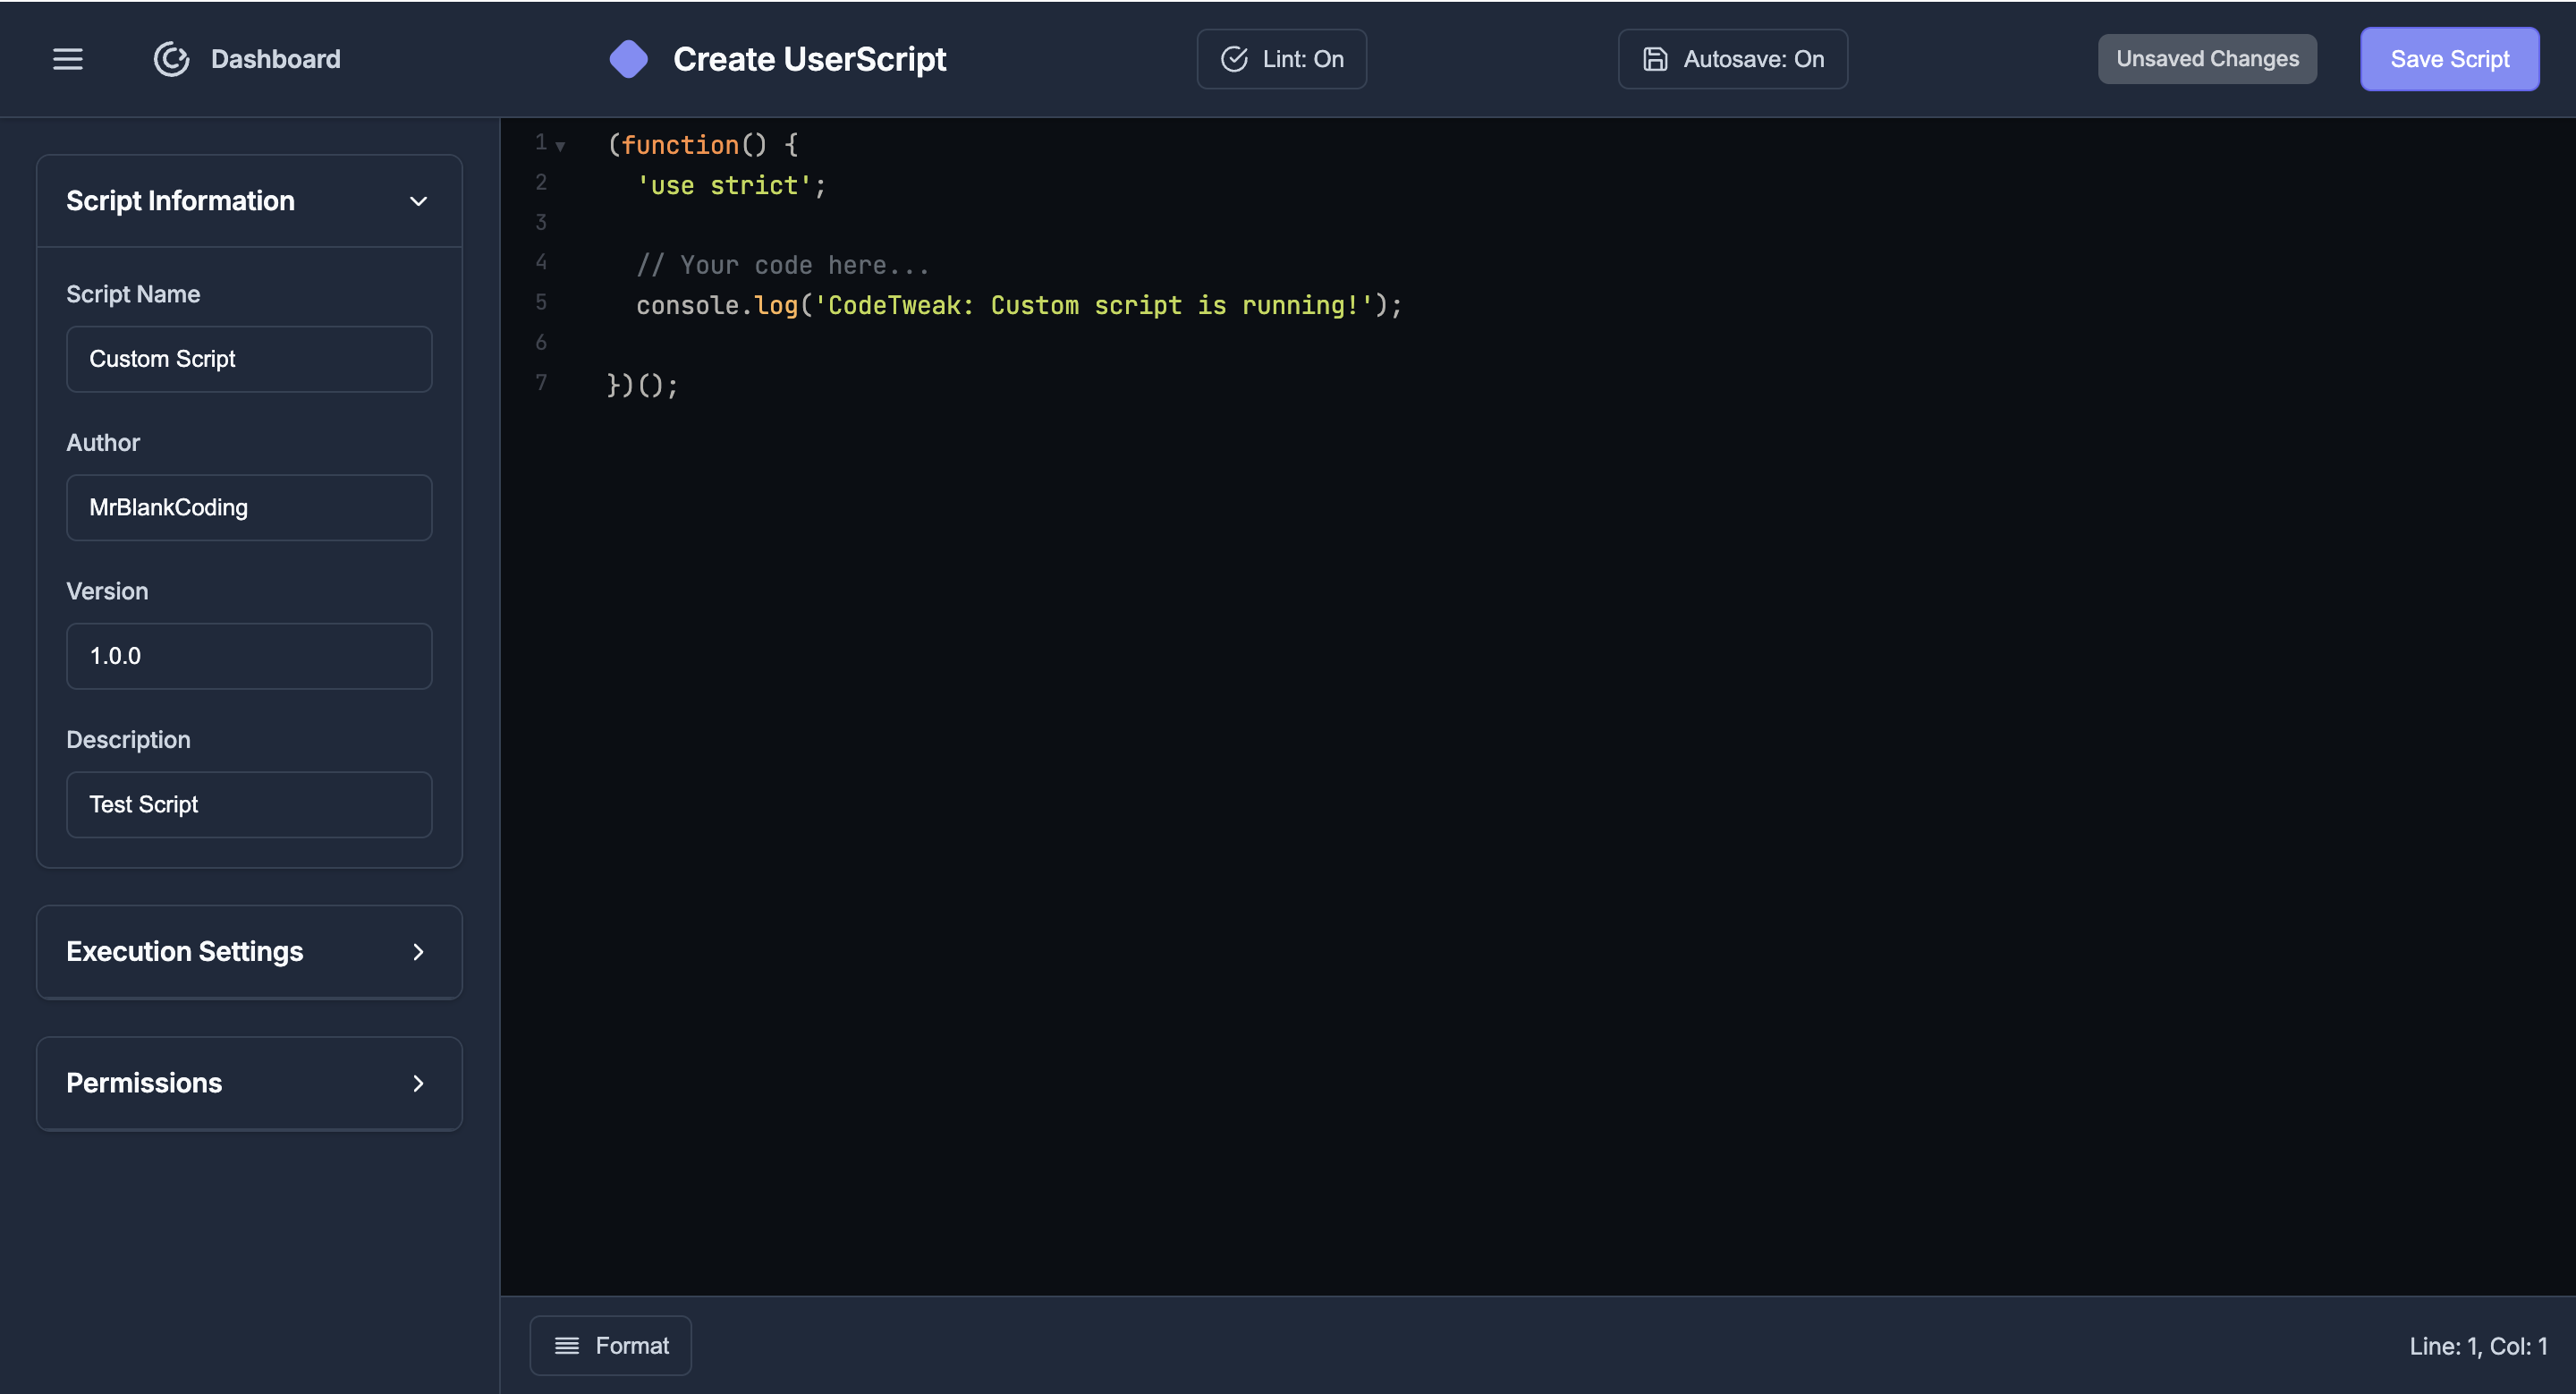
Task: Expand the Permissions section
Action: [x=249, y=1083]
